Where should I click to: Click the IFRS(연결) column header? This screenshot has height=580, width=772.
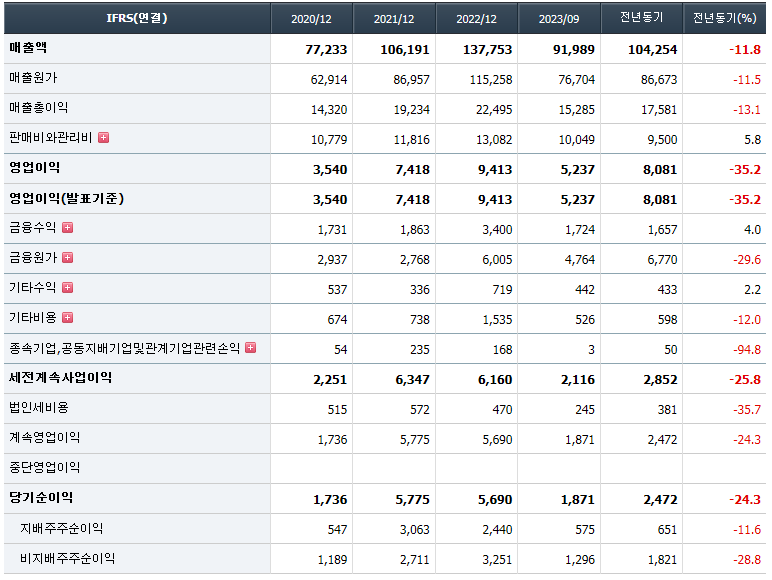(137, 18)
